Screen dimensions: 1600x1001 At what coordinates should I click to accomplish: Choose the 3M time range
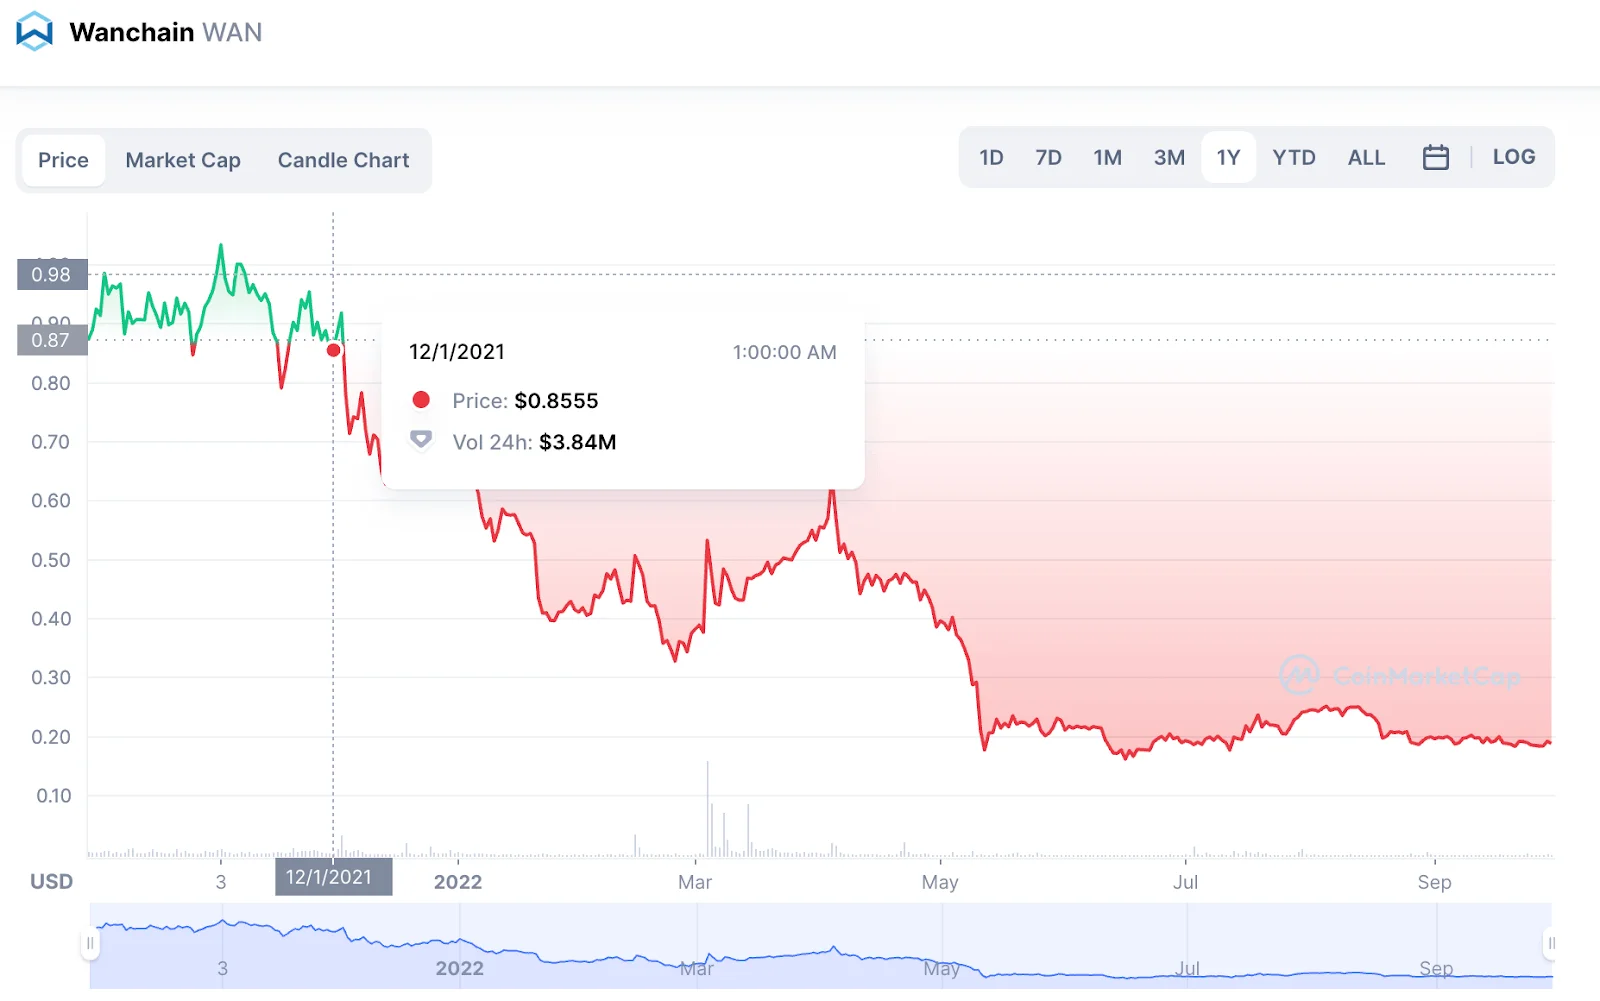coord(1168,157)
